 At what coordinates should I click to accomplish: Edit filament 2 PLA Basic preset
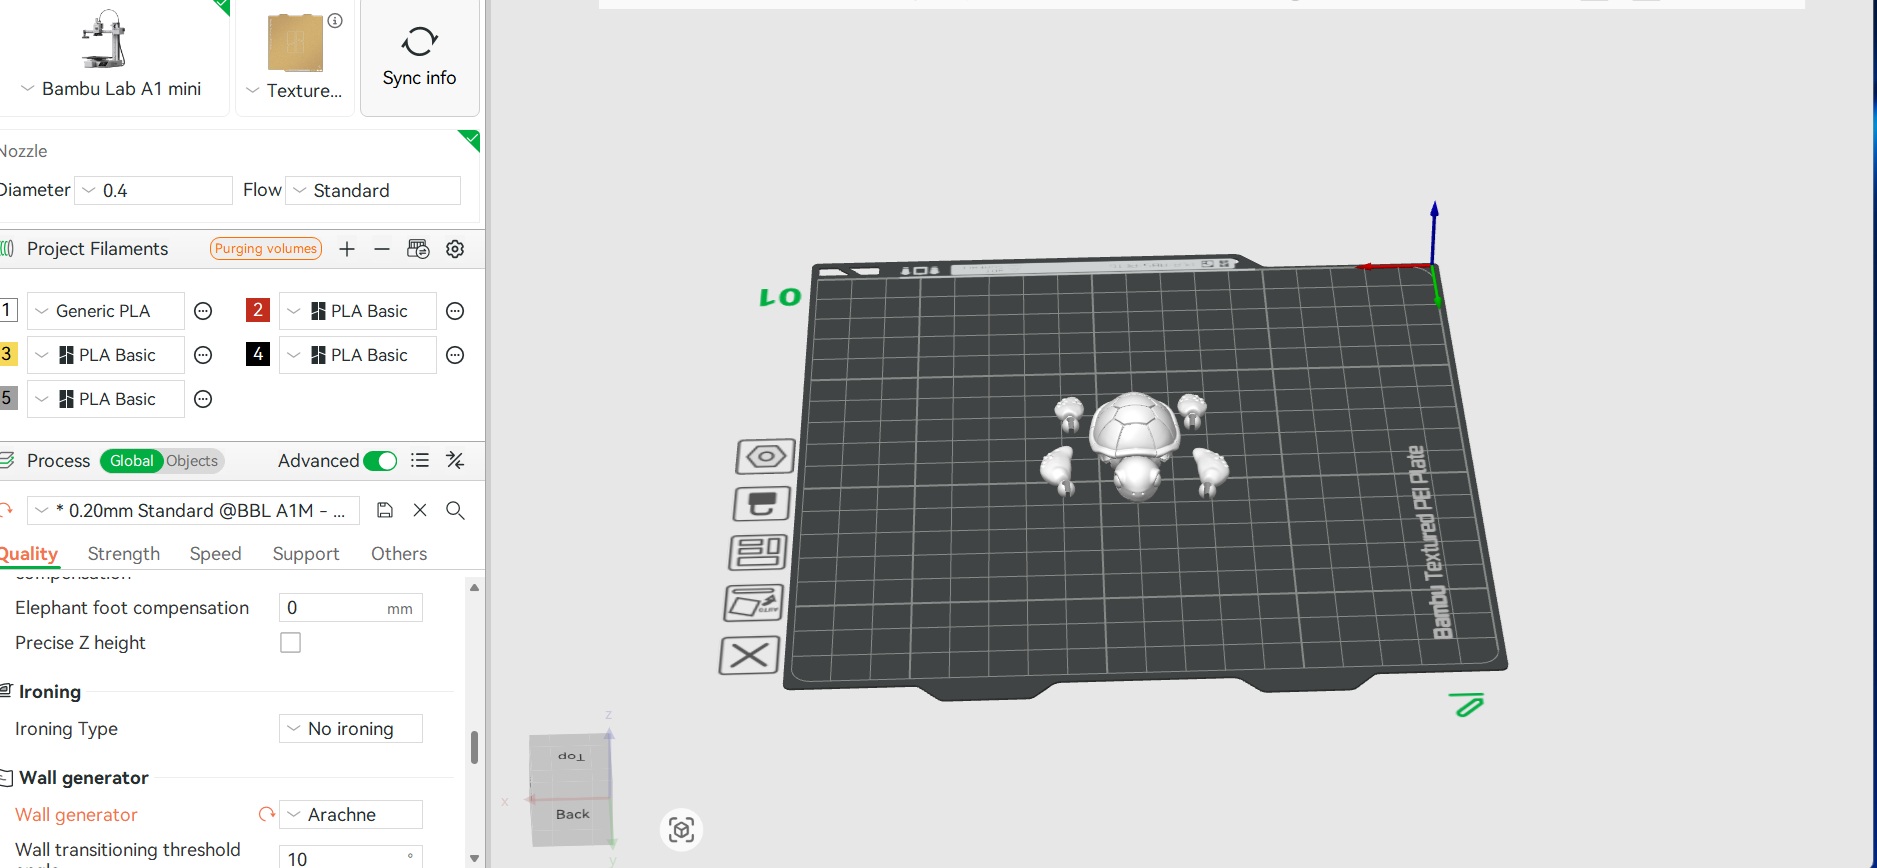[455, 311]
